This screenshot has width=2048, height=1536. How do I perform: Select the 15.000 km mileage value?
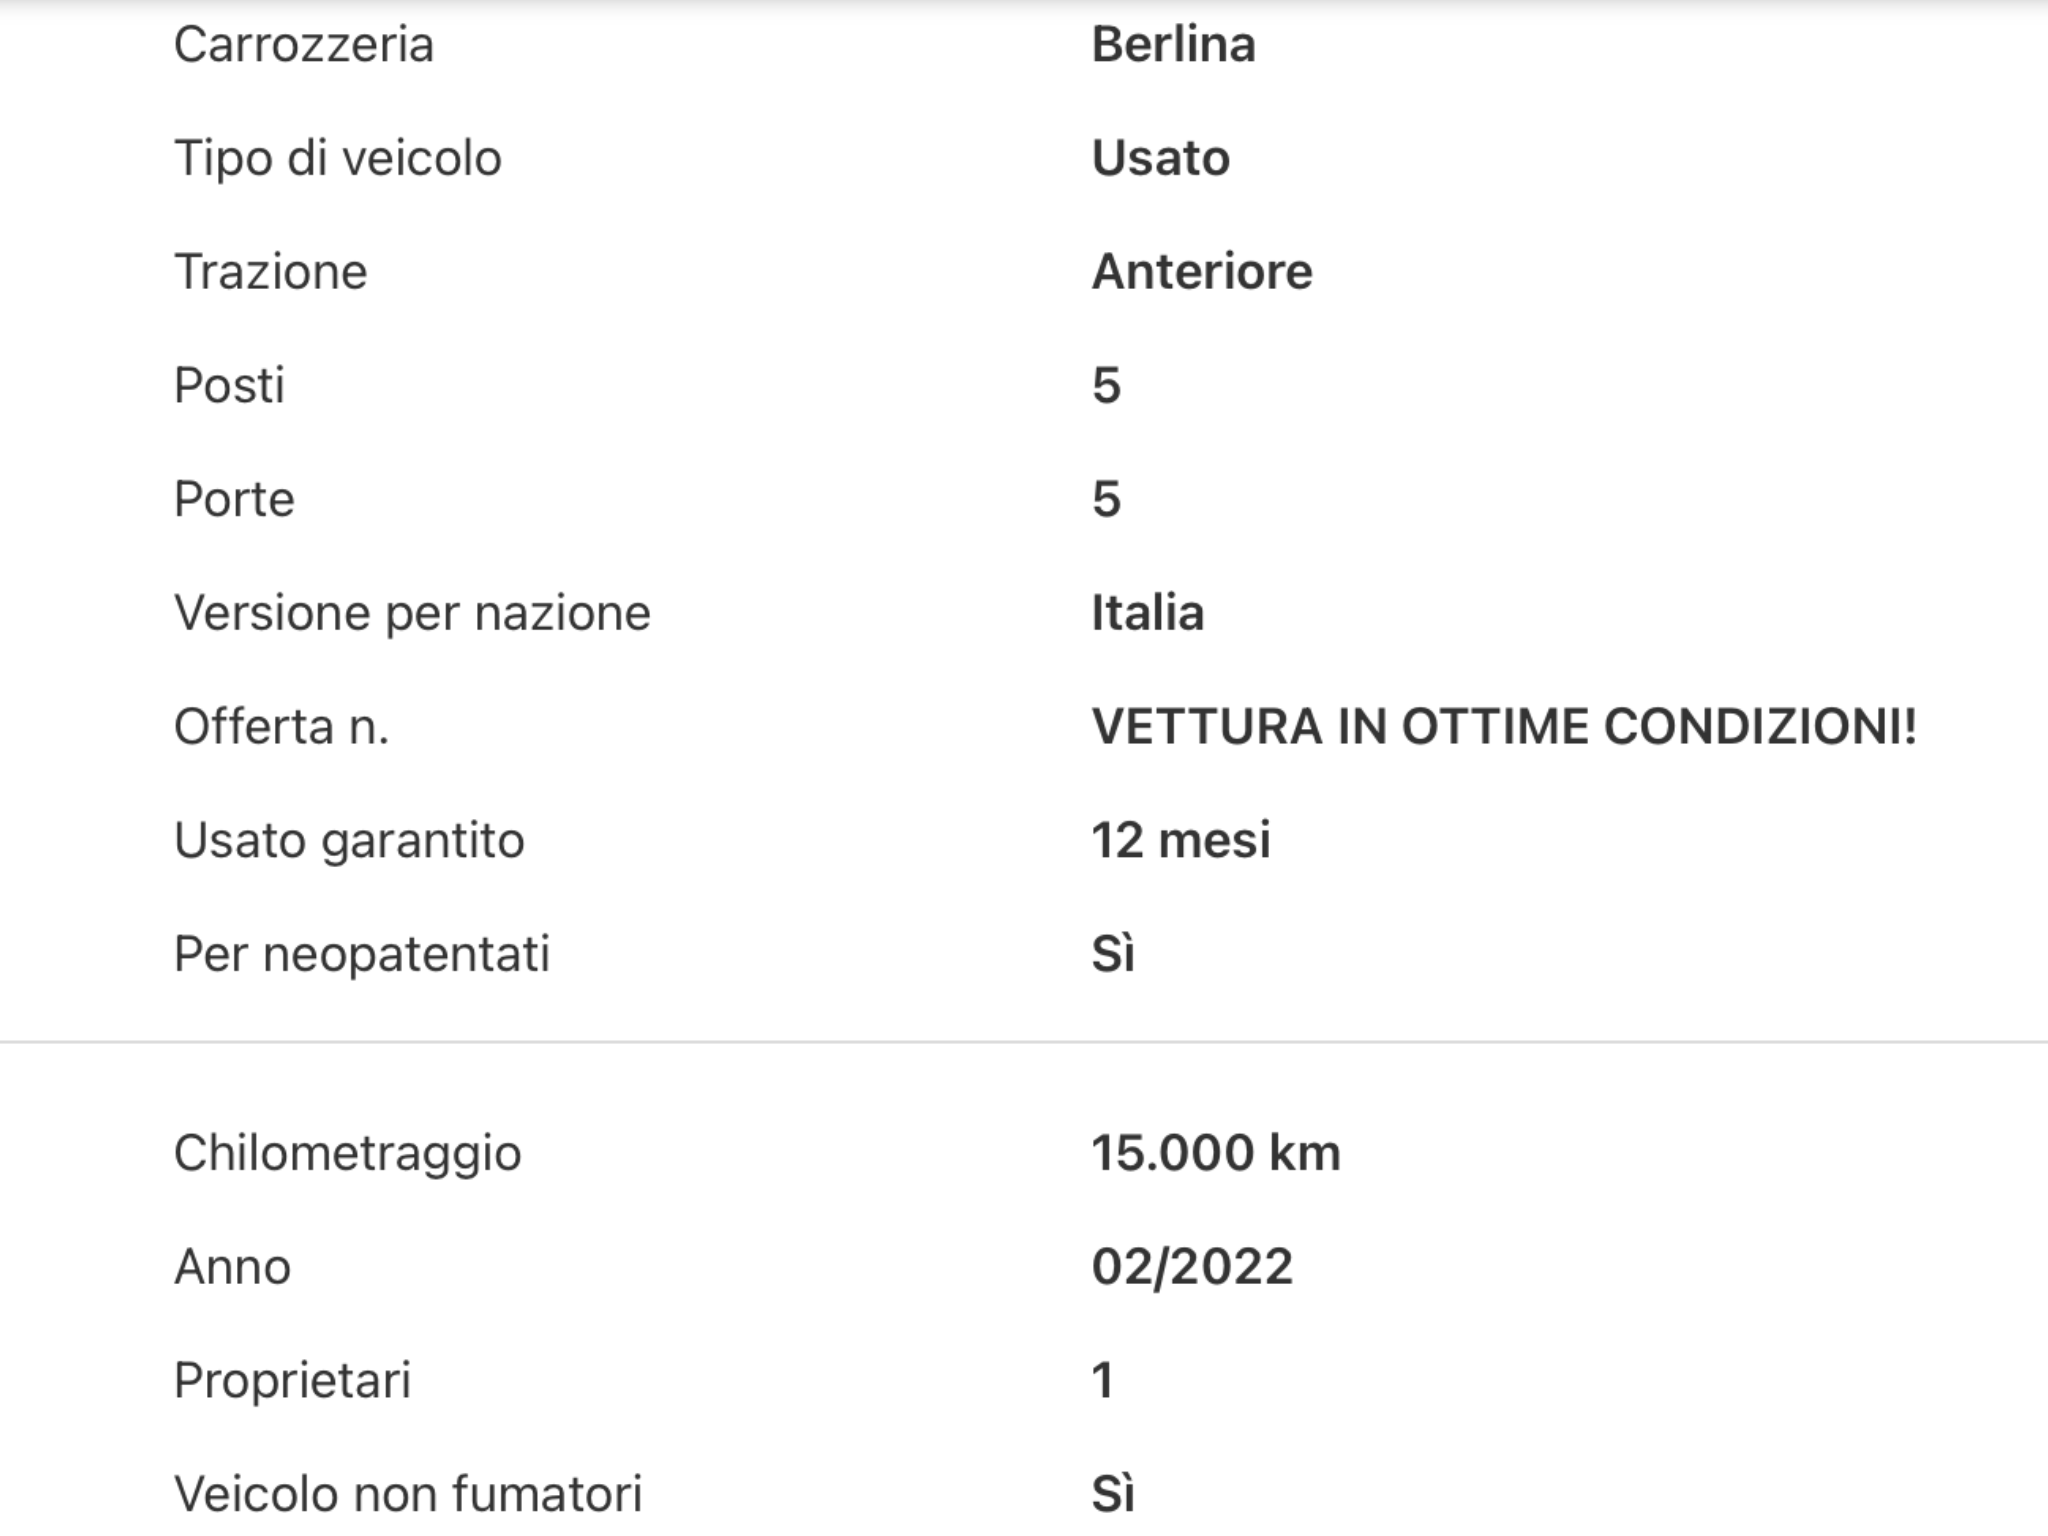tap(1215, 1153)
